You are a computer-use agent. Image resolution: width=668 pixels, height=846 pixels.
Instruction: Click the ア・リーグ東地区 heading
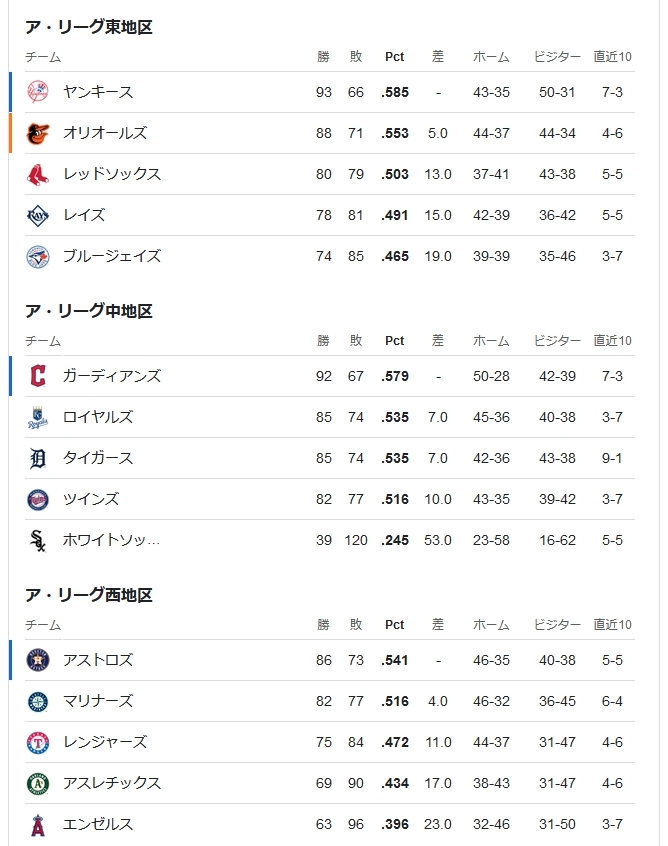[89, 26]
